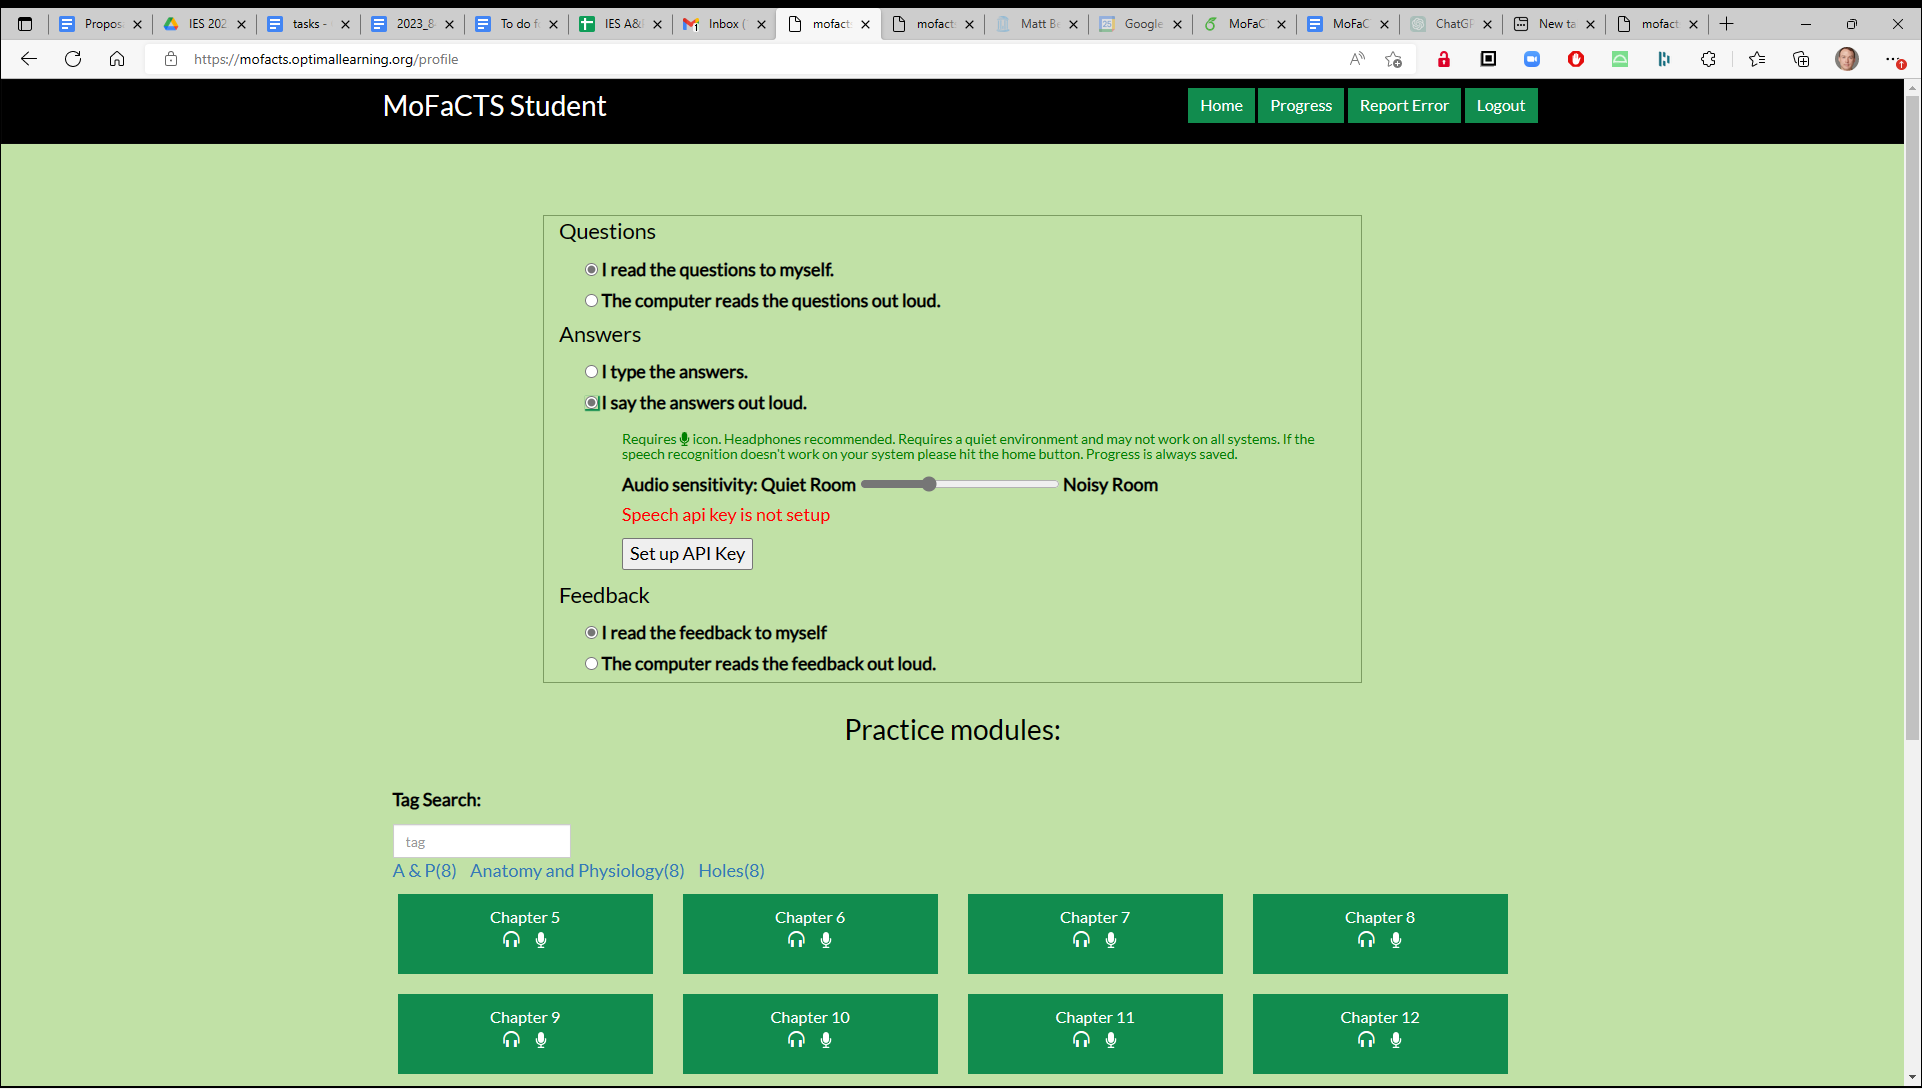Screen dimensions: 1922x1089
Task: Choose 'I type the answers' option
Action: (591, 371)
